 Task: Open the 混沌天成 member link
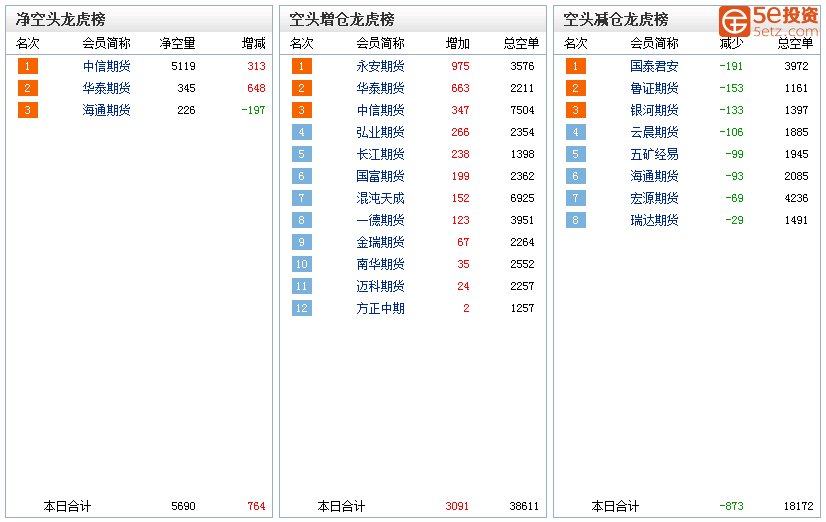point(380,198)
